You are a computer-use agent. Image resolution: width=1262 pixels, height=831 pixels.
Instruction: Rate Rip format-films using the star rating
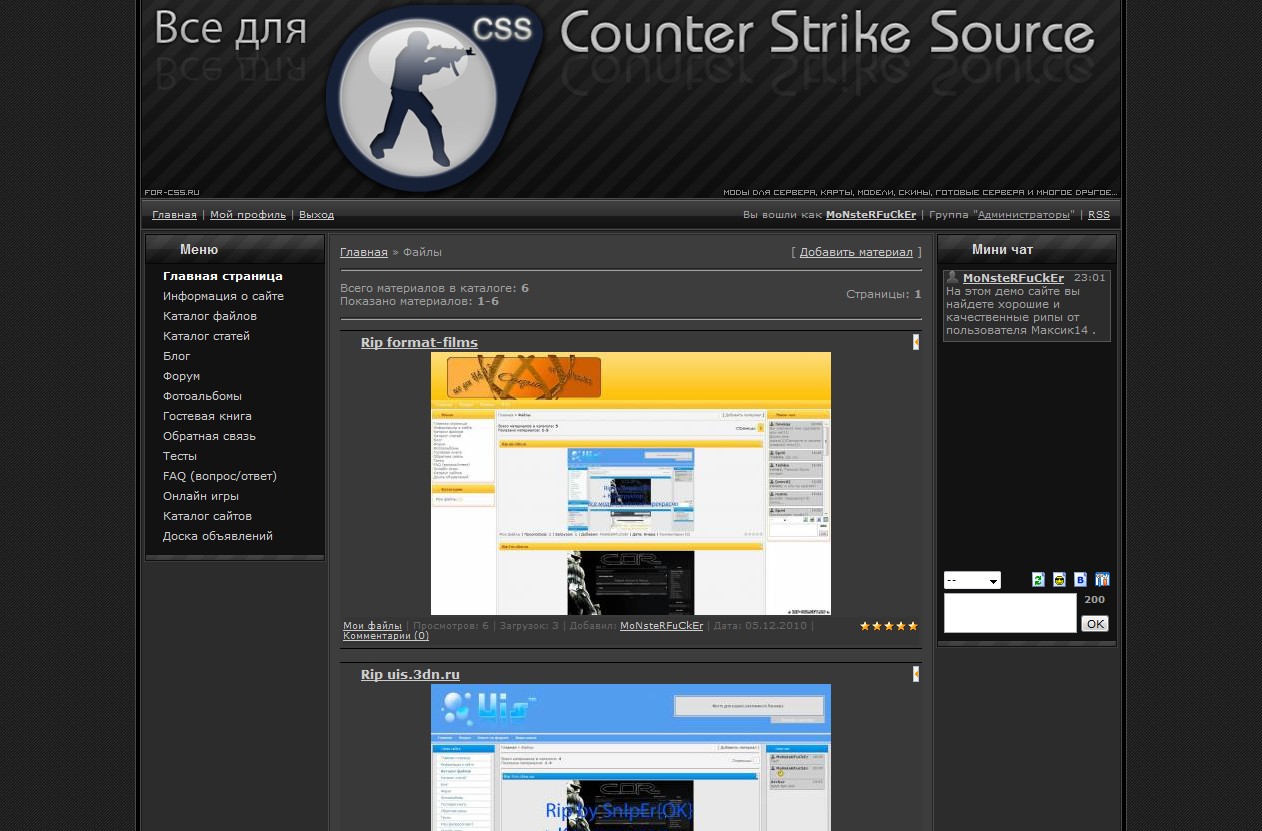(888, 626)
